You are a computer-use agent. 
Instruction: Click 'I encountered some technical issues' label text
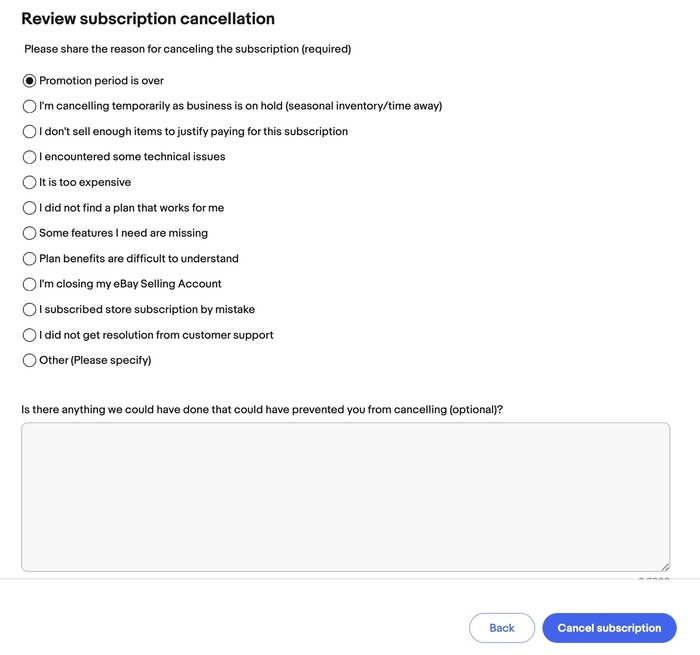point(132,157)
